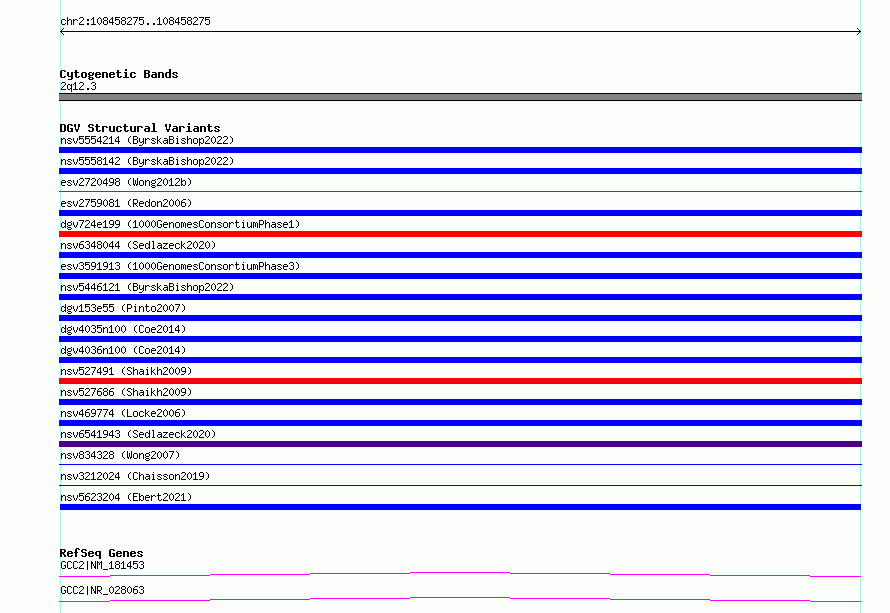Open gene GCC2|NM_181453
This screenshot has height=613, width=890.
pyautogui.click(x=102, y=565)
